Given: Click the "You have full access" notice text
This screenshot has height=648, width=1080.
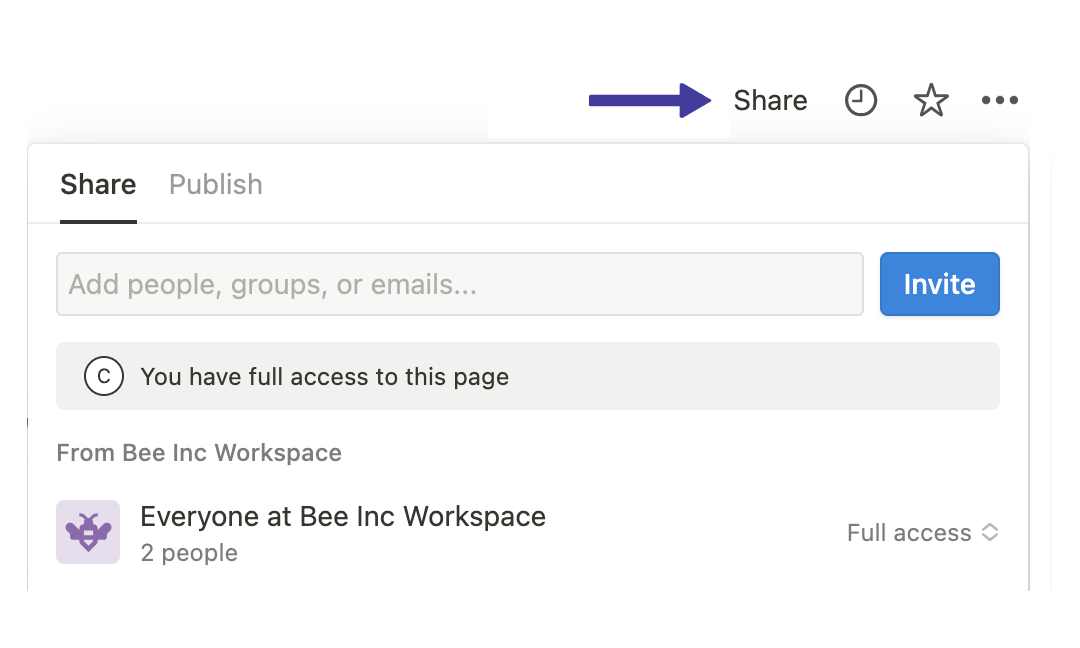Looking at the screenshot, I should tap(325, 377).
